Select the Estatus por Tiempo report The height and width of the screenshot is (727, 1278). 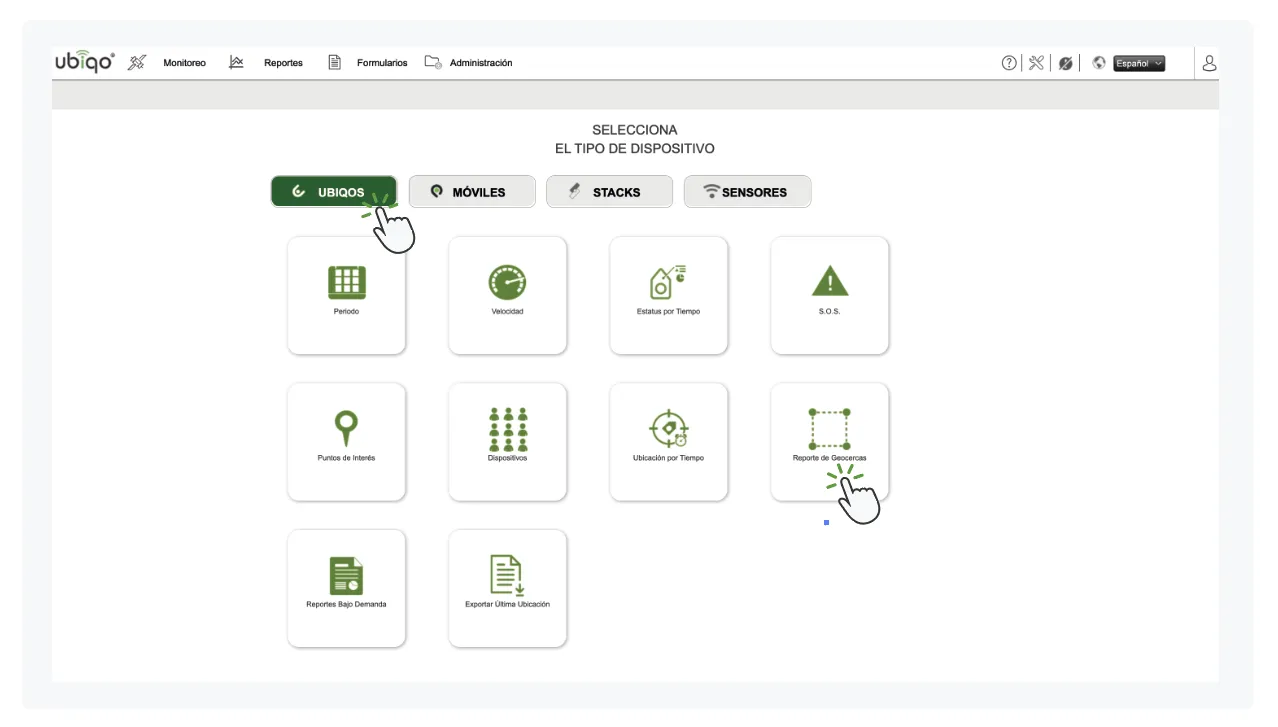tap(668, 295)
